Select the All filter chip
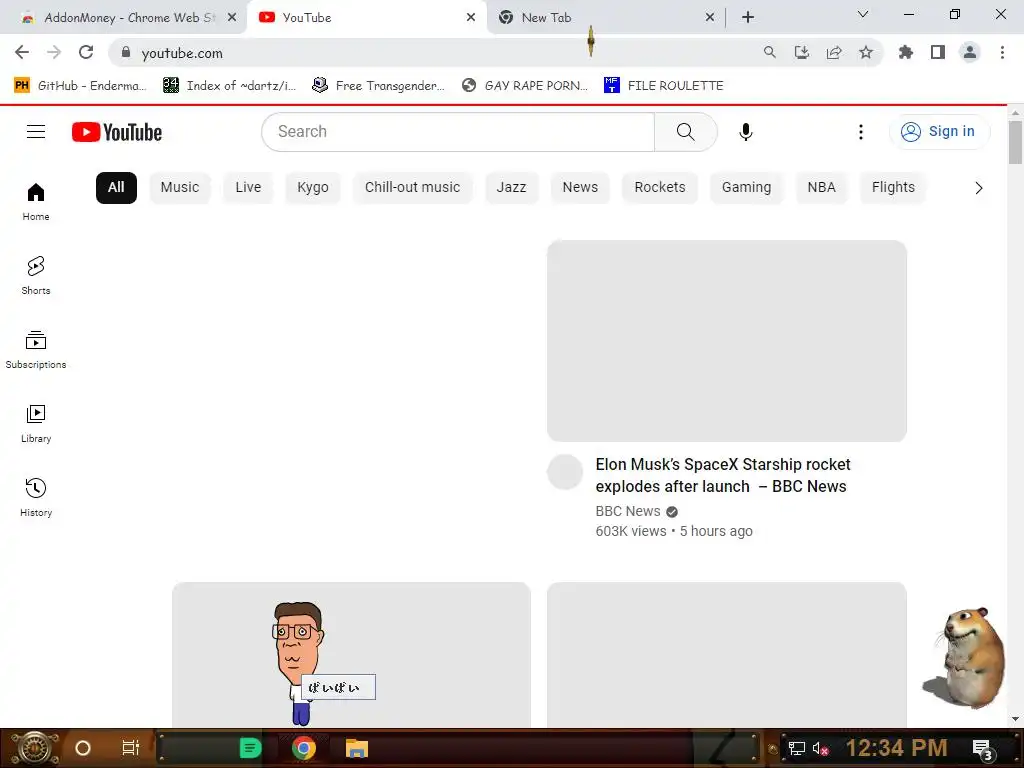Screen dimensions: 1024x768 click(x=116, y=187)
